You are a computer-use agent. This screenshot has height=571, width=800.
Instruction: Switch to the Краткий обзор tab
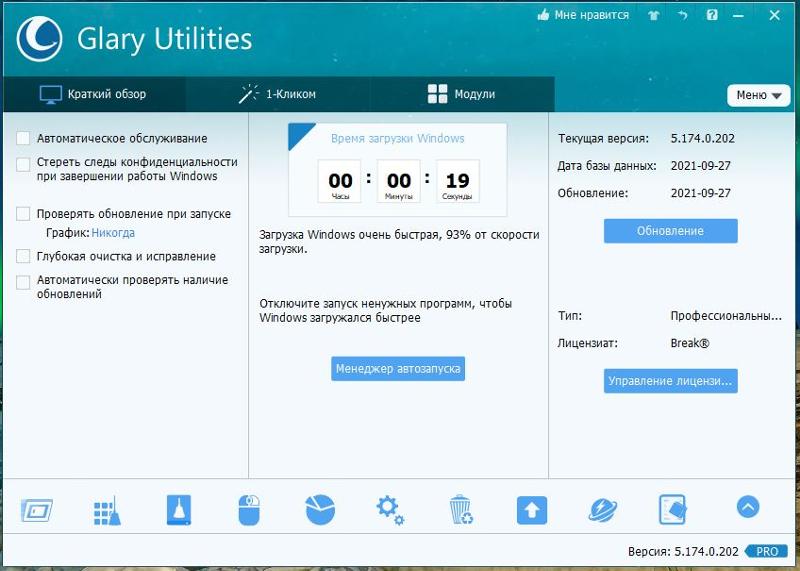tap(94, 94)
